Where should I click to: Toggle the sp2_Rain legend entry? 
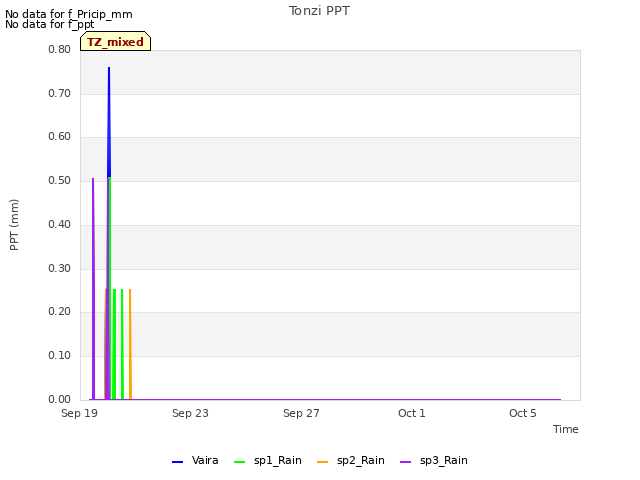(351, 461)
